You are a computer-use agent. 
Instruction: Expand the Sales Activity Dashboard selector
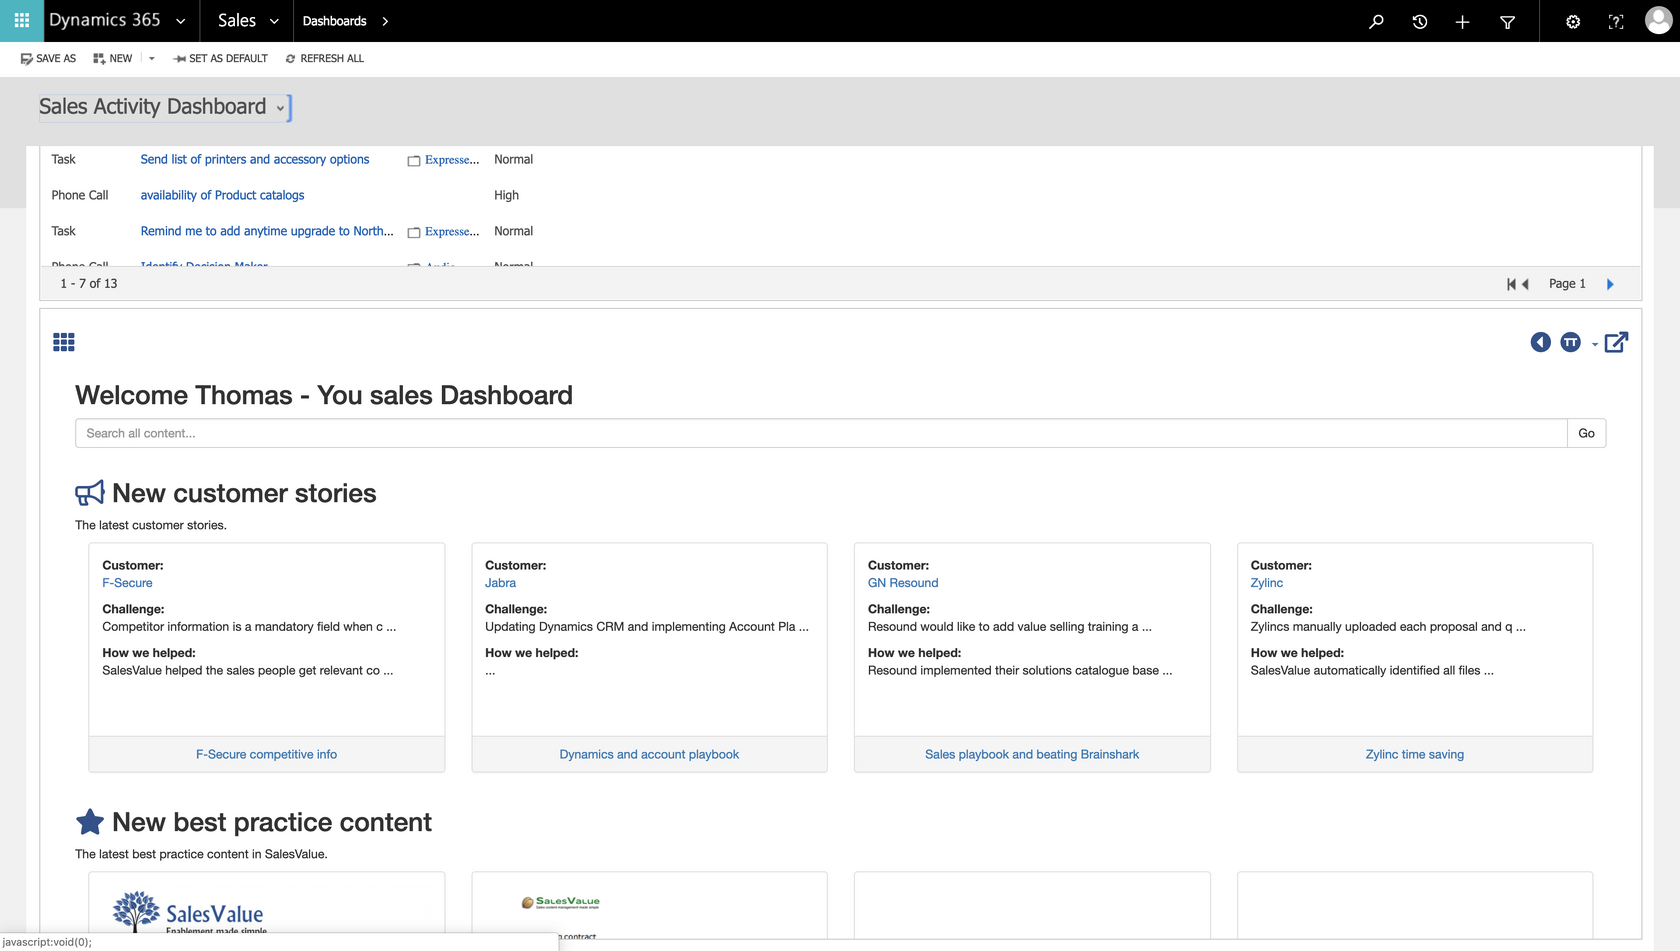coord(280,108)
